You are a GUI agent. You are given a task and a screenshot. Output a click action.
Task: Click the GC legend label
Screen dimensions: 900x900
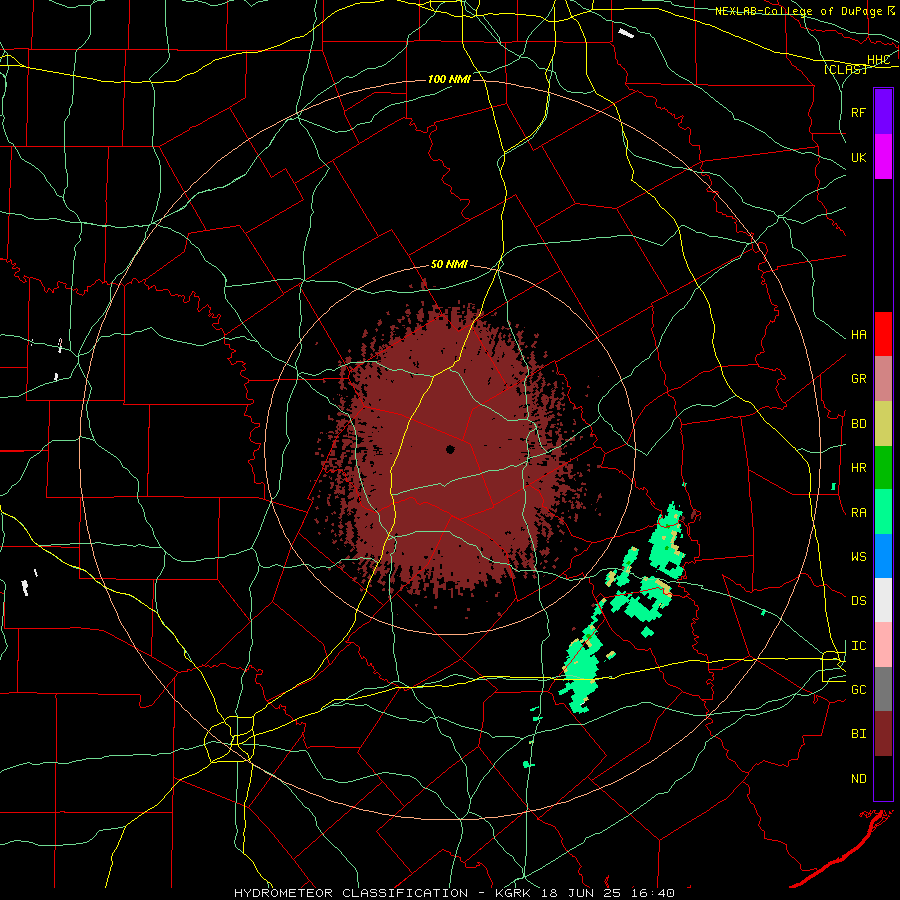coord(858,690)
